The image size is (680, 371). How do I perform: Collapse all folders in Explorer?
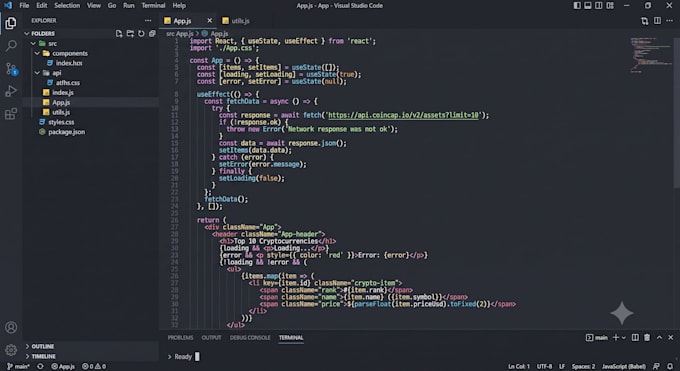coord(152,33)
